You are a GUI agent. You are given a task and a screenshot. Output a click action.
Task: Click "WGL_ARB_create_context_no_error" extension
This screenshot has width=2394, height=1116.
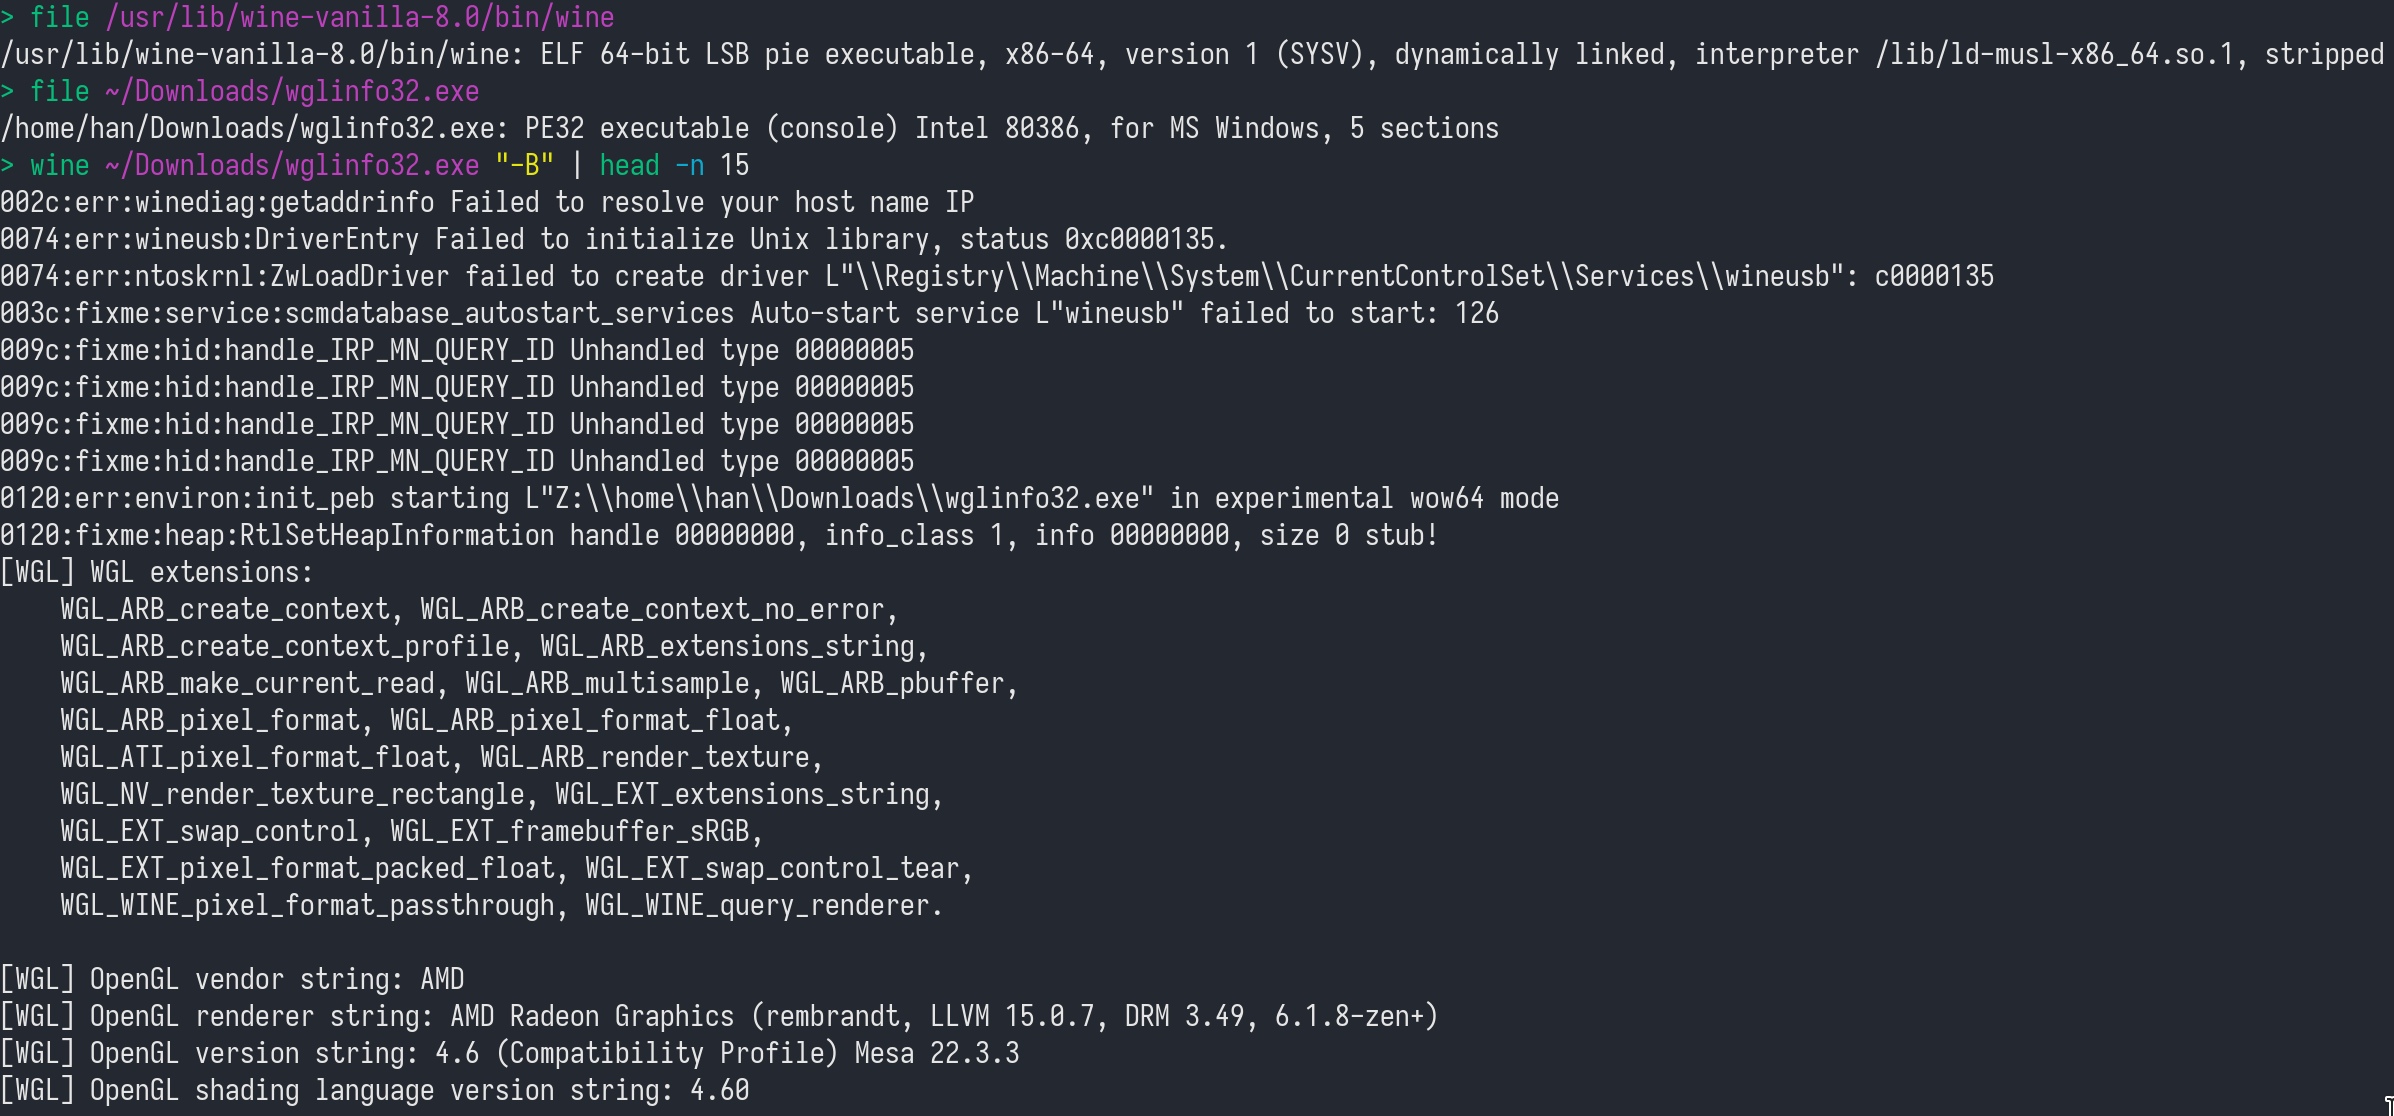pyautogui.click(x=652, y=610)
